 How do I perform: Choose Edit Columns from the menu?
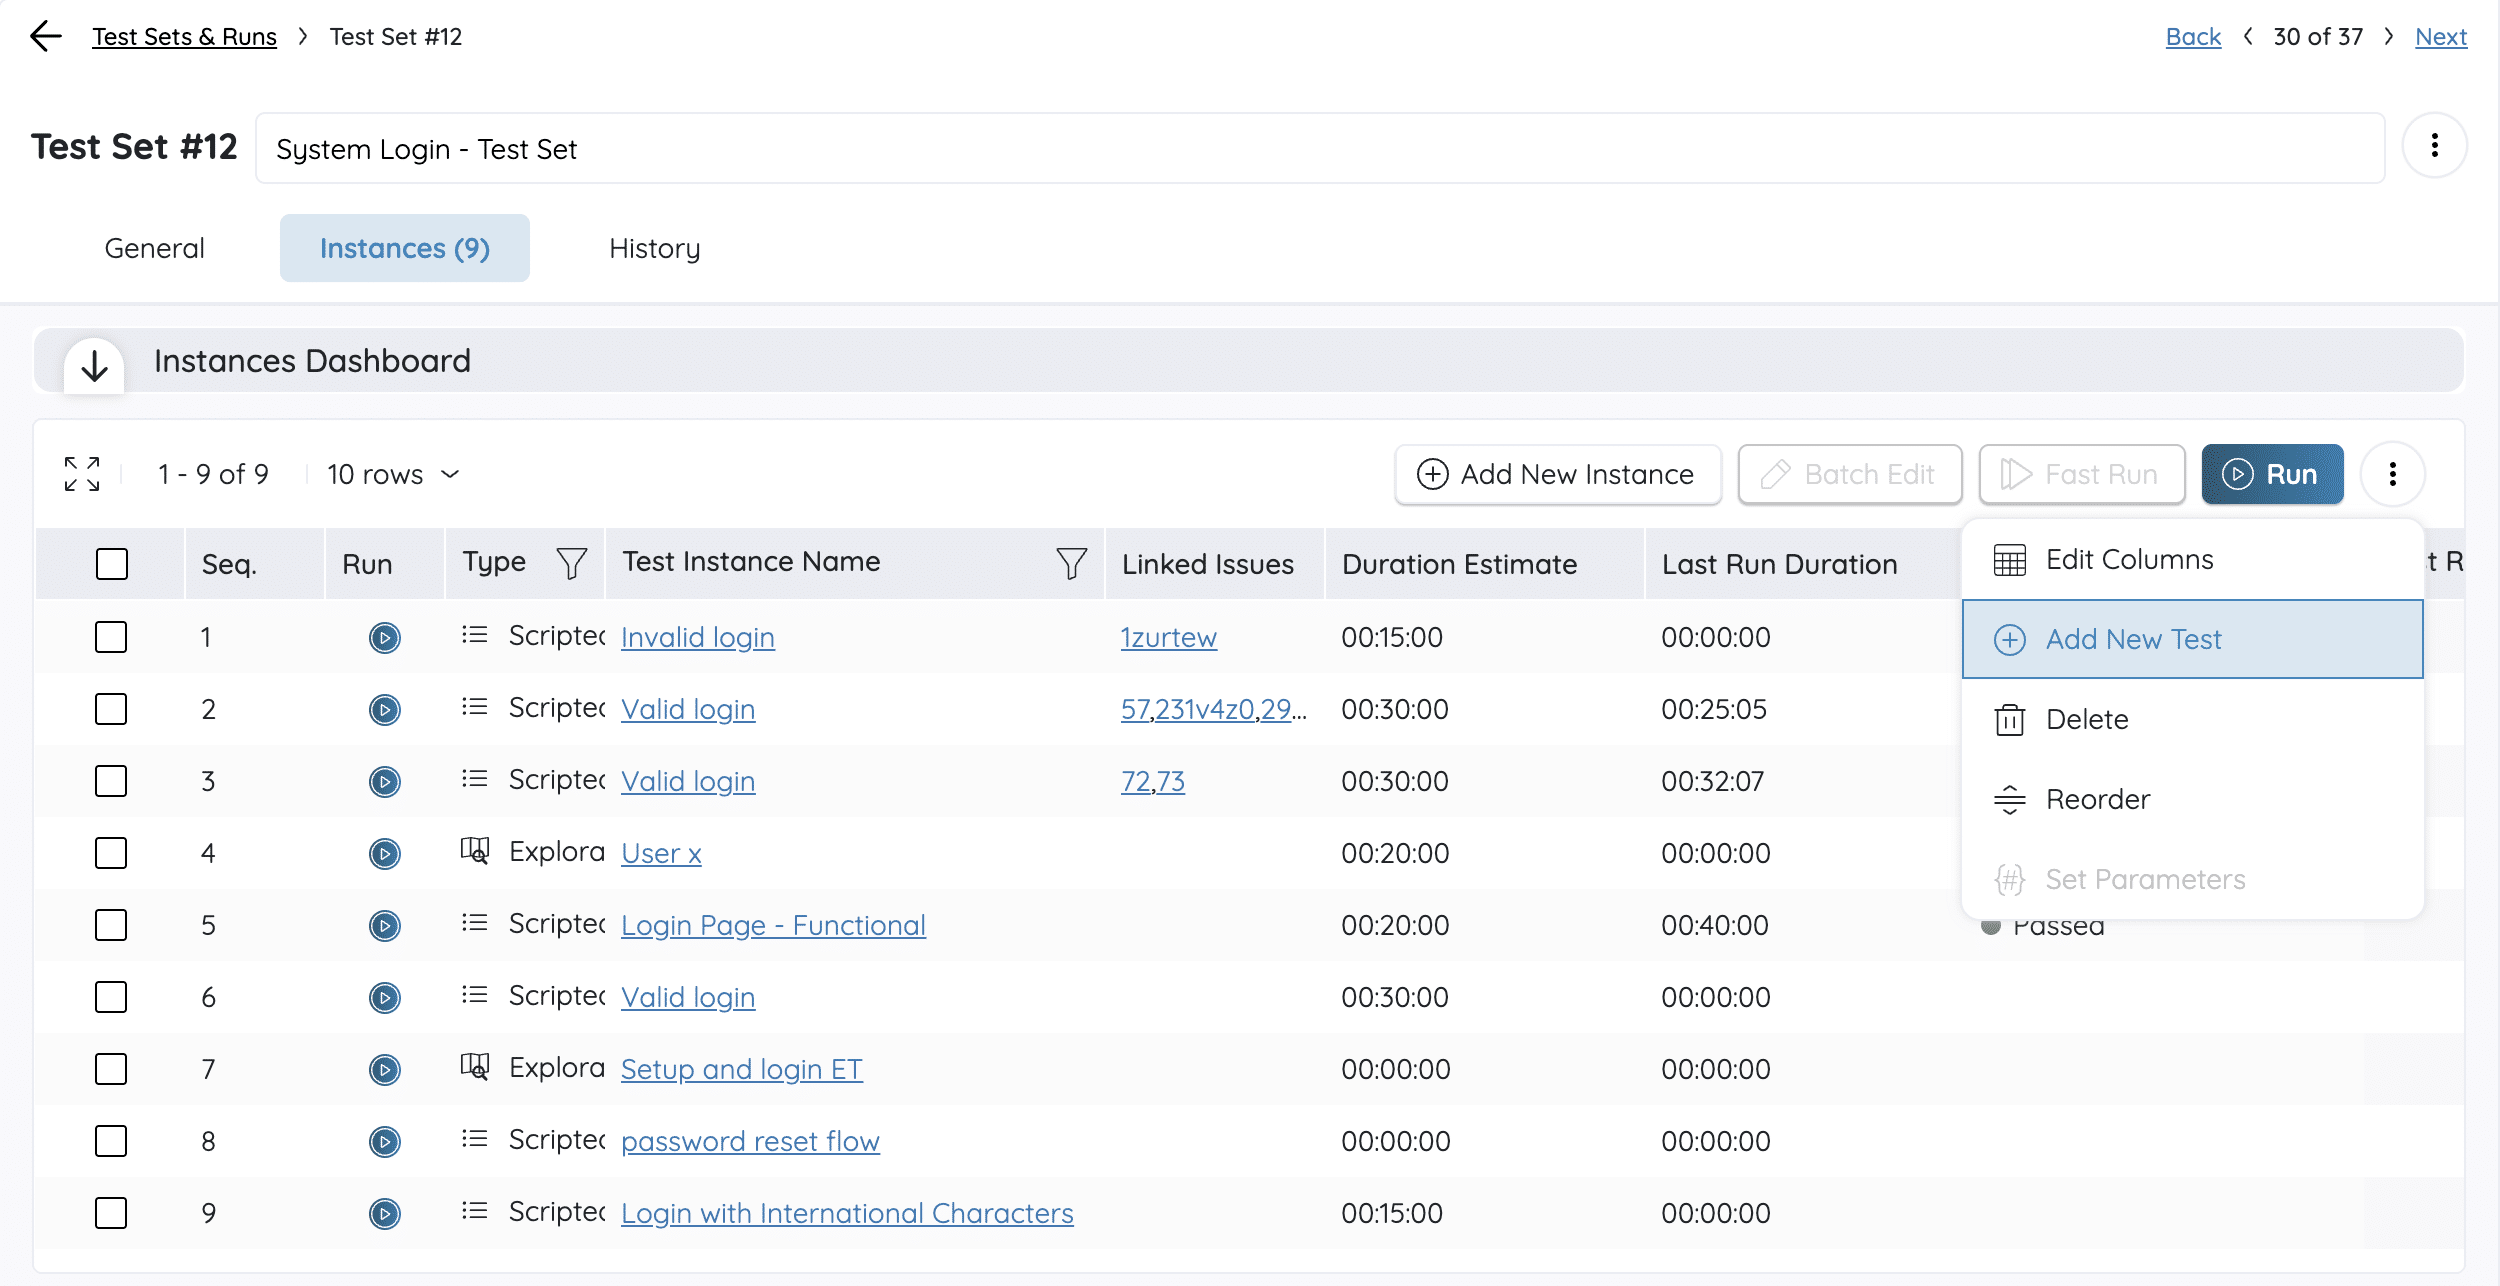pos(2192,560)
